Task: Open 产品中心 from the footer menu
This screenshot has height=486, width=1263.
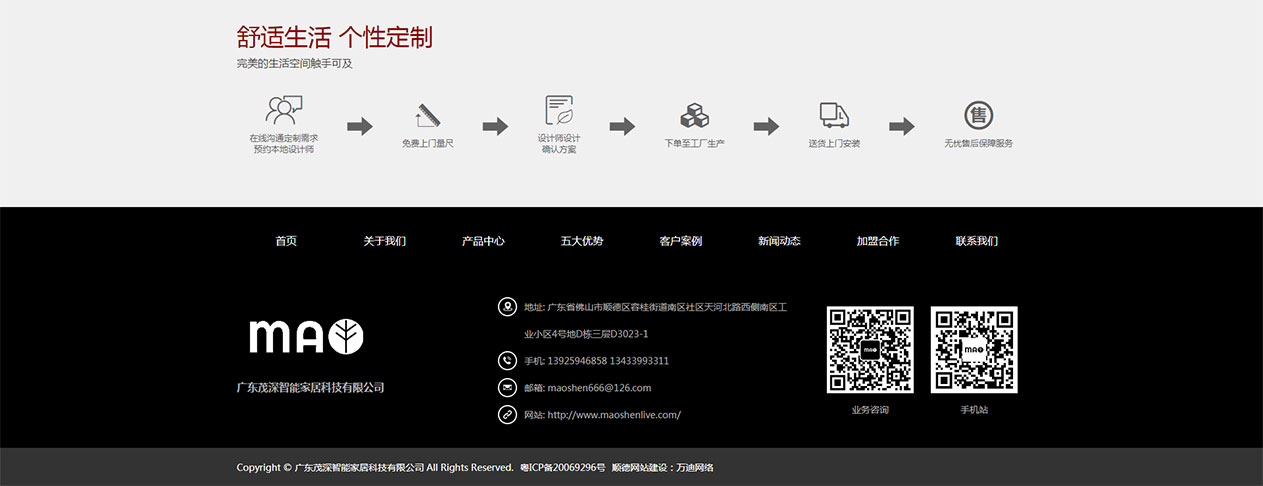Action: pos(483,241)
